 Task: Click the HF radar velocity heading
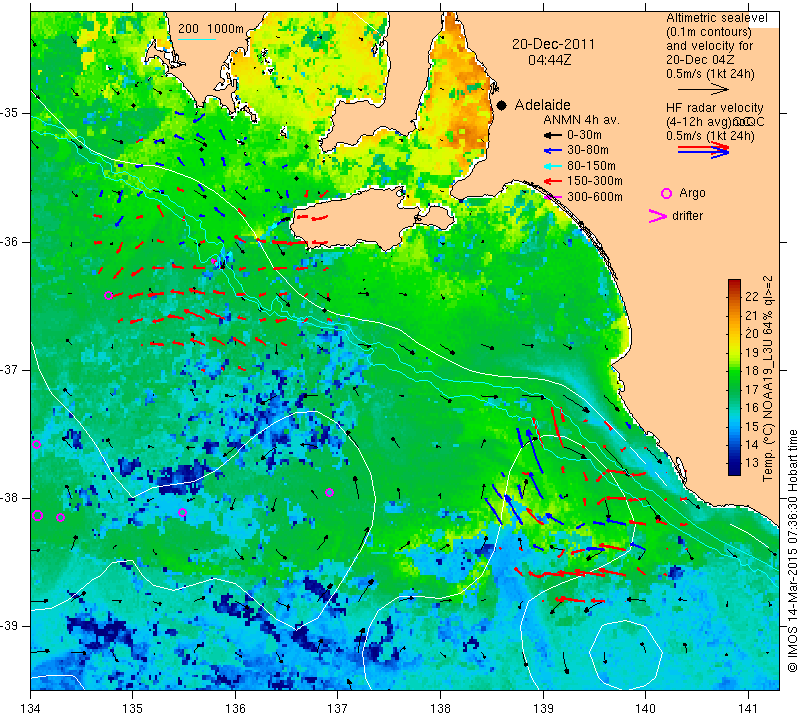click(x=714, y=108)
